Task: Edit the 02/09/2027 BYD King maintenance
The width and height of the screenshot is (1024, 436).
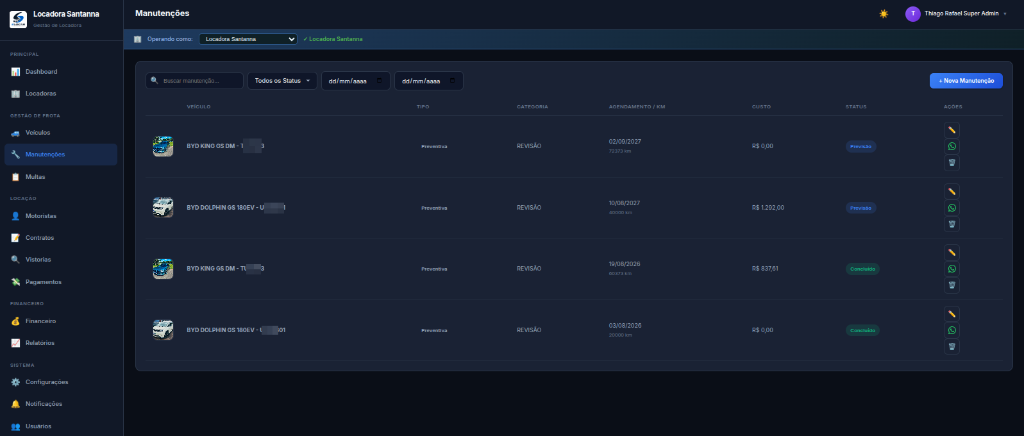Action: tap(952, 130)
